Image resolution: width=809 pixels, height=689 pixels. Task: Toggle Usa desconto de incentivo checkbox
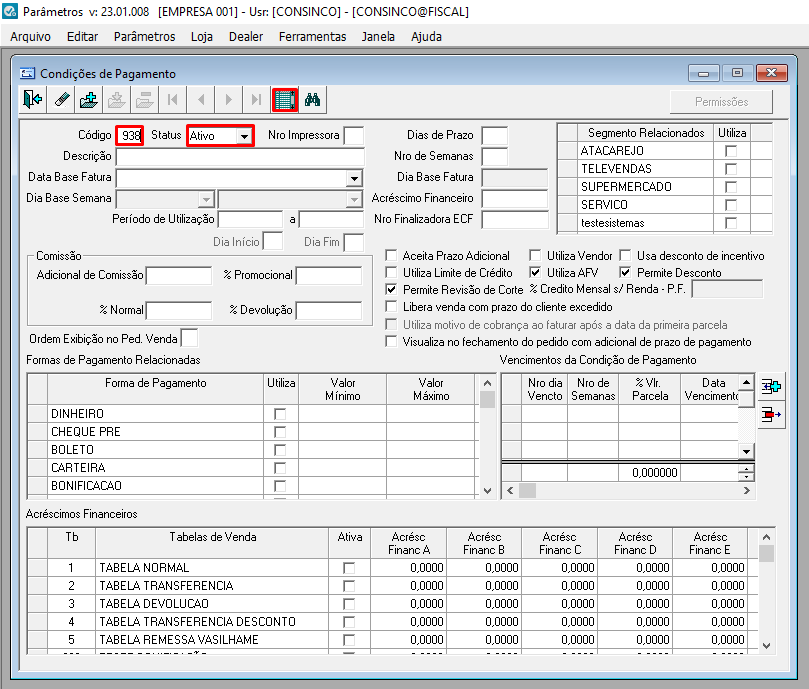click(625, 255)
